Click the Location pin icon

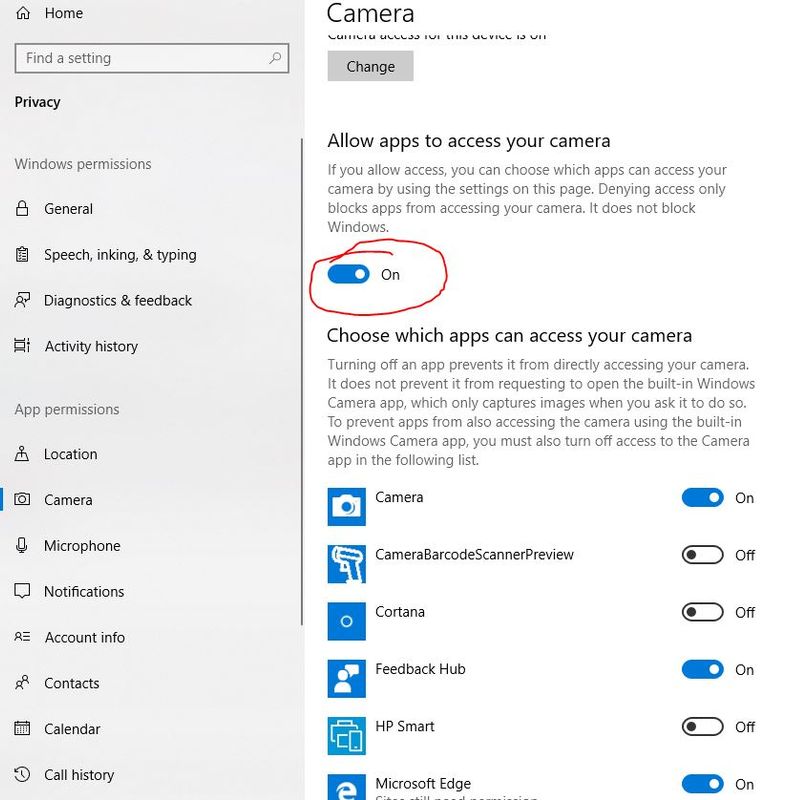click(x=22, y=454)
